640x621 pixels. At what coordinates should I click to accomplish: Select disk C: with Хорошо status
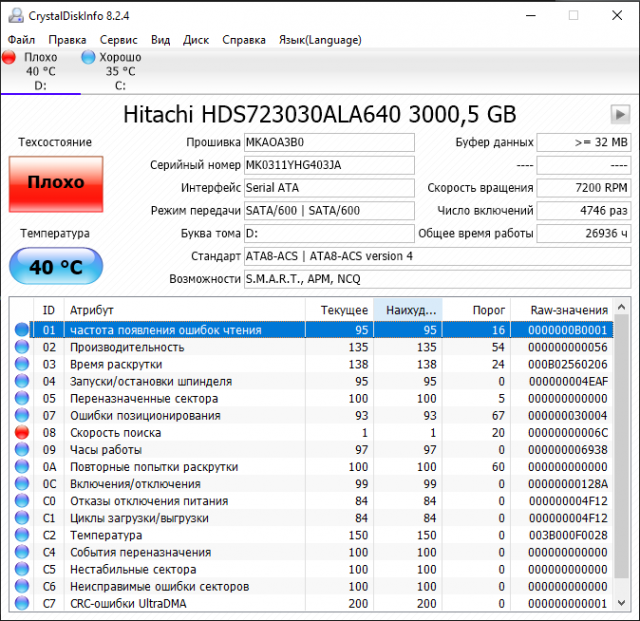pyautogui.click(x=120, y=71)
